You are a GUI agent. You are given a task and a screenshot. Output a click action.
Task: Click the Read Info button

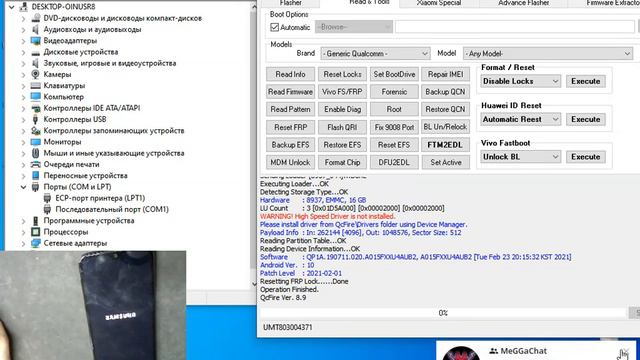(x=290, y=74)
